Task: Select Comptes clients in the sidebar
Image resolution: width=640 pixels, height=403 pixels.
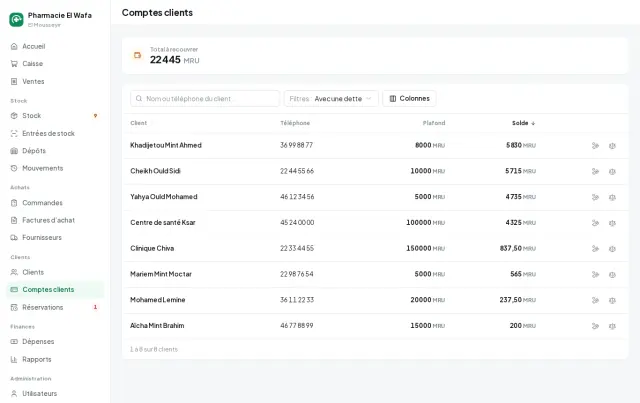Action: click(x=55, y=289)
